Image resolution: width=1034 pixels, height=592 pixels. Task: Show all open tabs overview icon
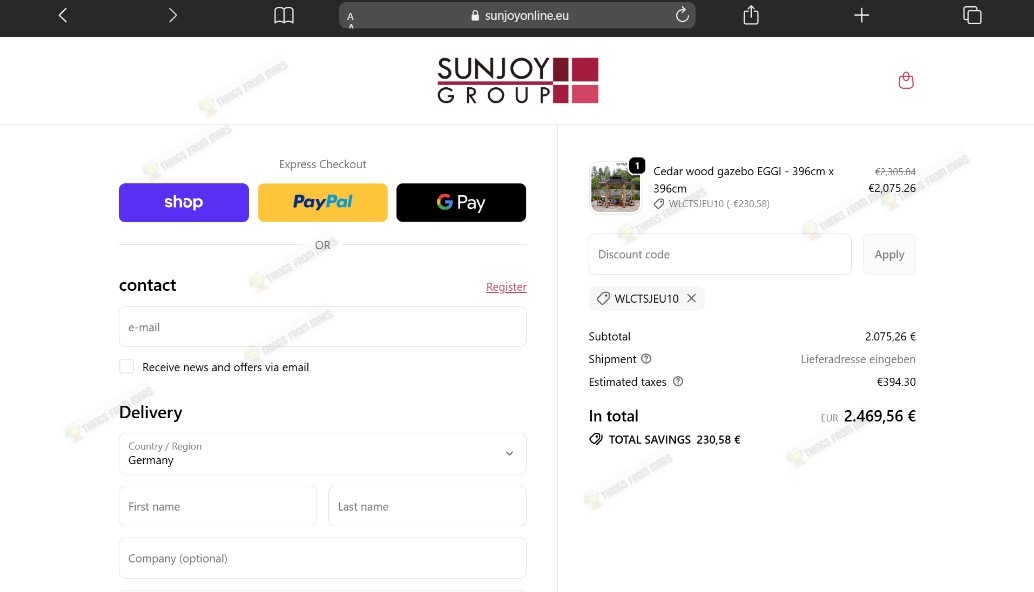pyautogui.click(x=972, y=15)
